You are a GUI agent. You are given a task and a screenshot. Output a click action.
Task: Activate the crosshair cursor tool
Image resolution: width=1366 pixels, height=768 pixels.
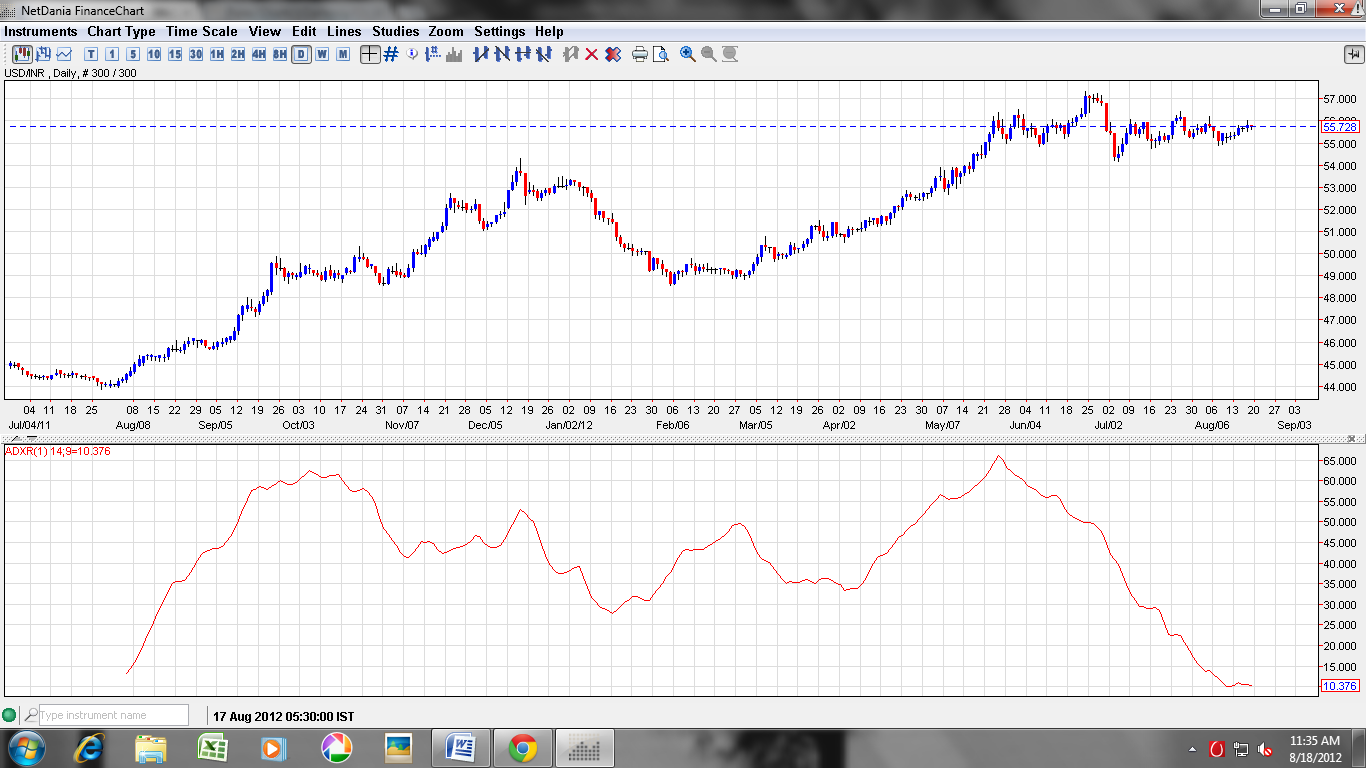tap(371, 55)
